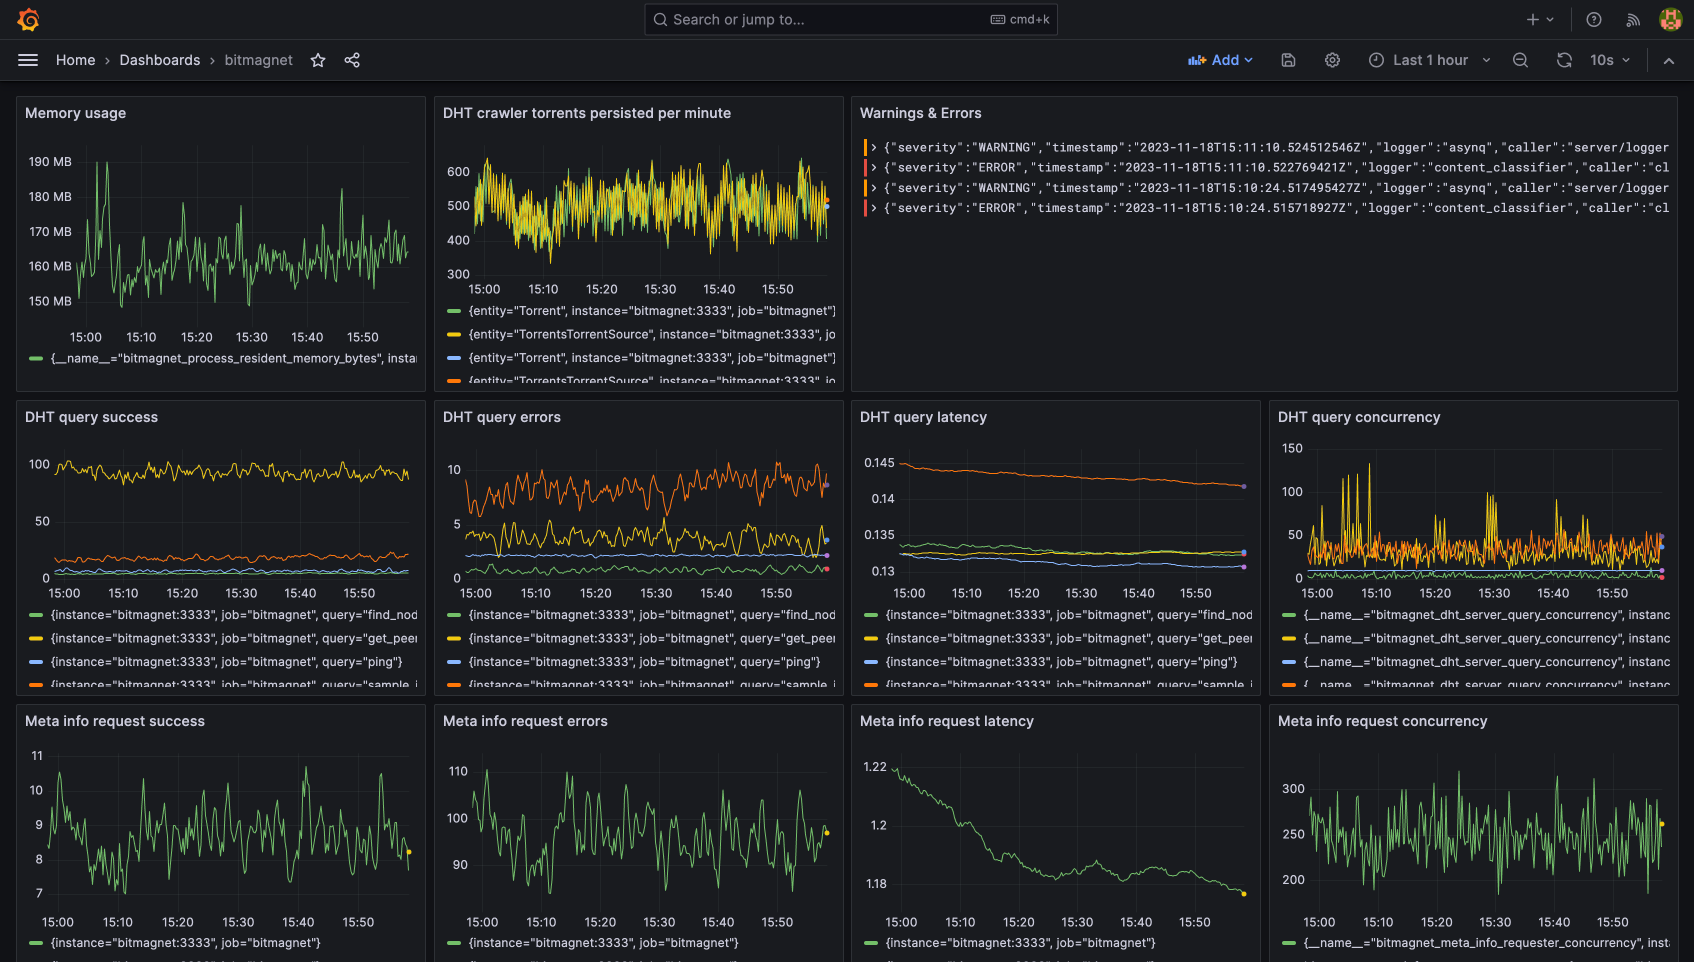Open Grafana news feed icon
Viewport: 1694px width, 962px height.
point(1632,19)
